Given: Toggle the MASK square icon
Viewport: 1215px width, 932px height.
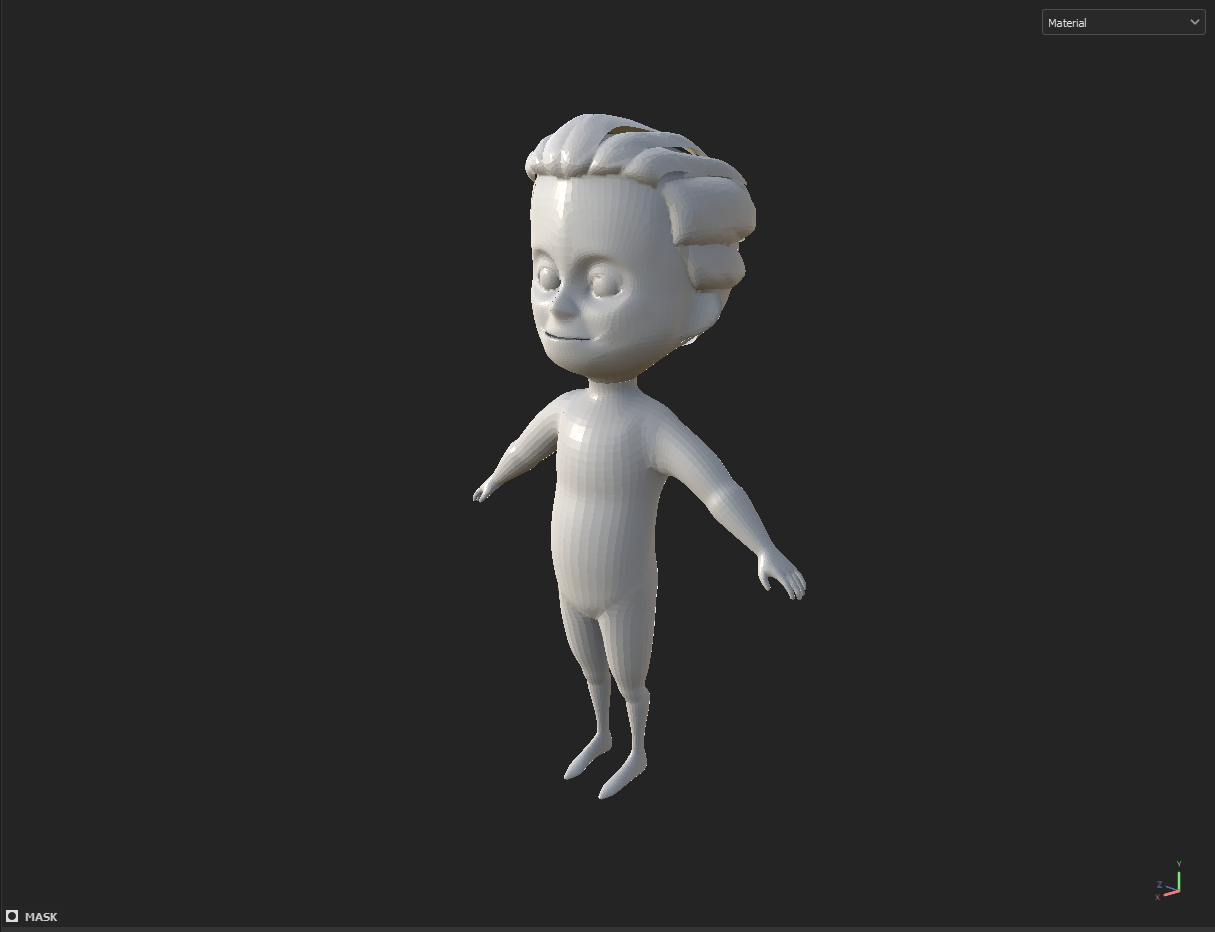Looking at the screenshot, I should point(12,916).
